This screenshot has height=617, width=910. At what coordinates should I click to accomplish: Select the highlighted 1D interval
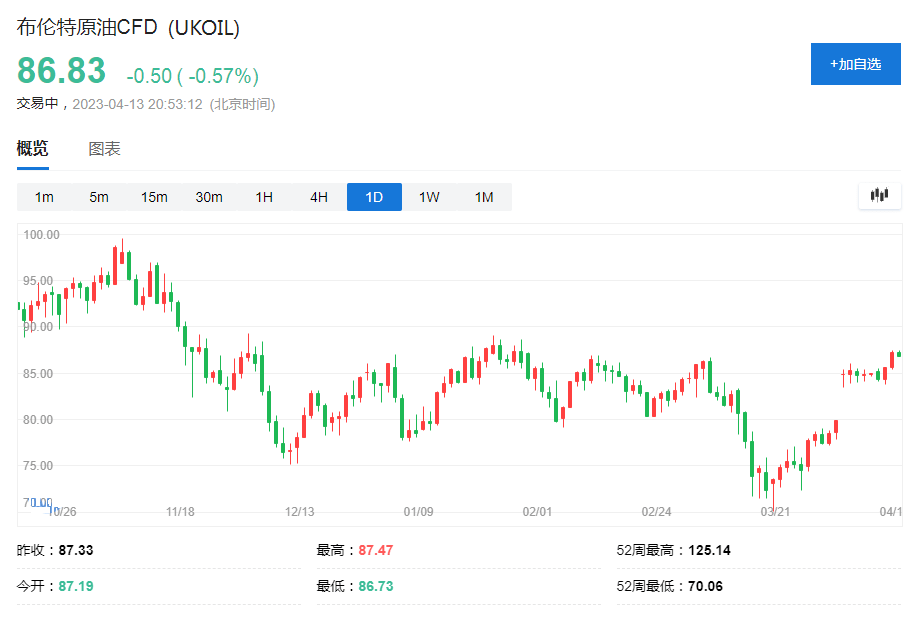(x=374, y=197)
